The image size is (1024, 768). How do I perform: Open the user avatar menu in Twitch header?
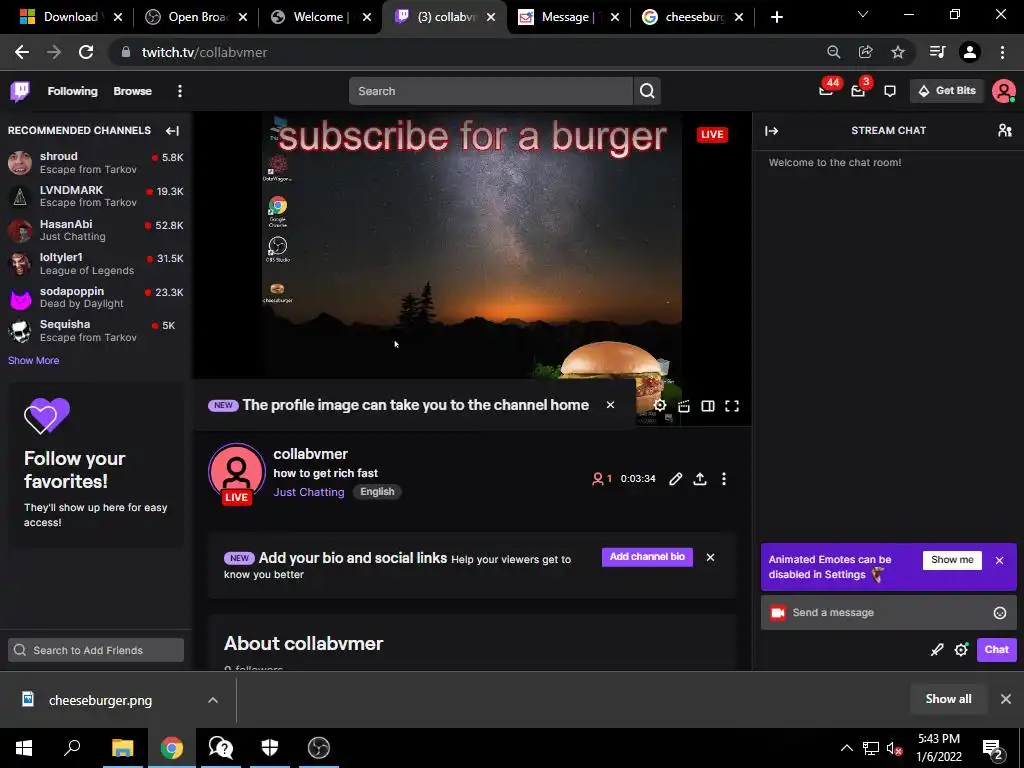coord(1003,91)
